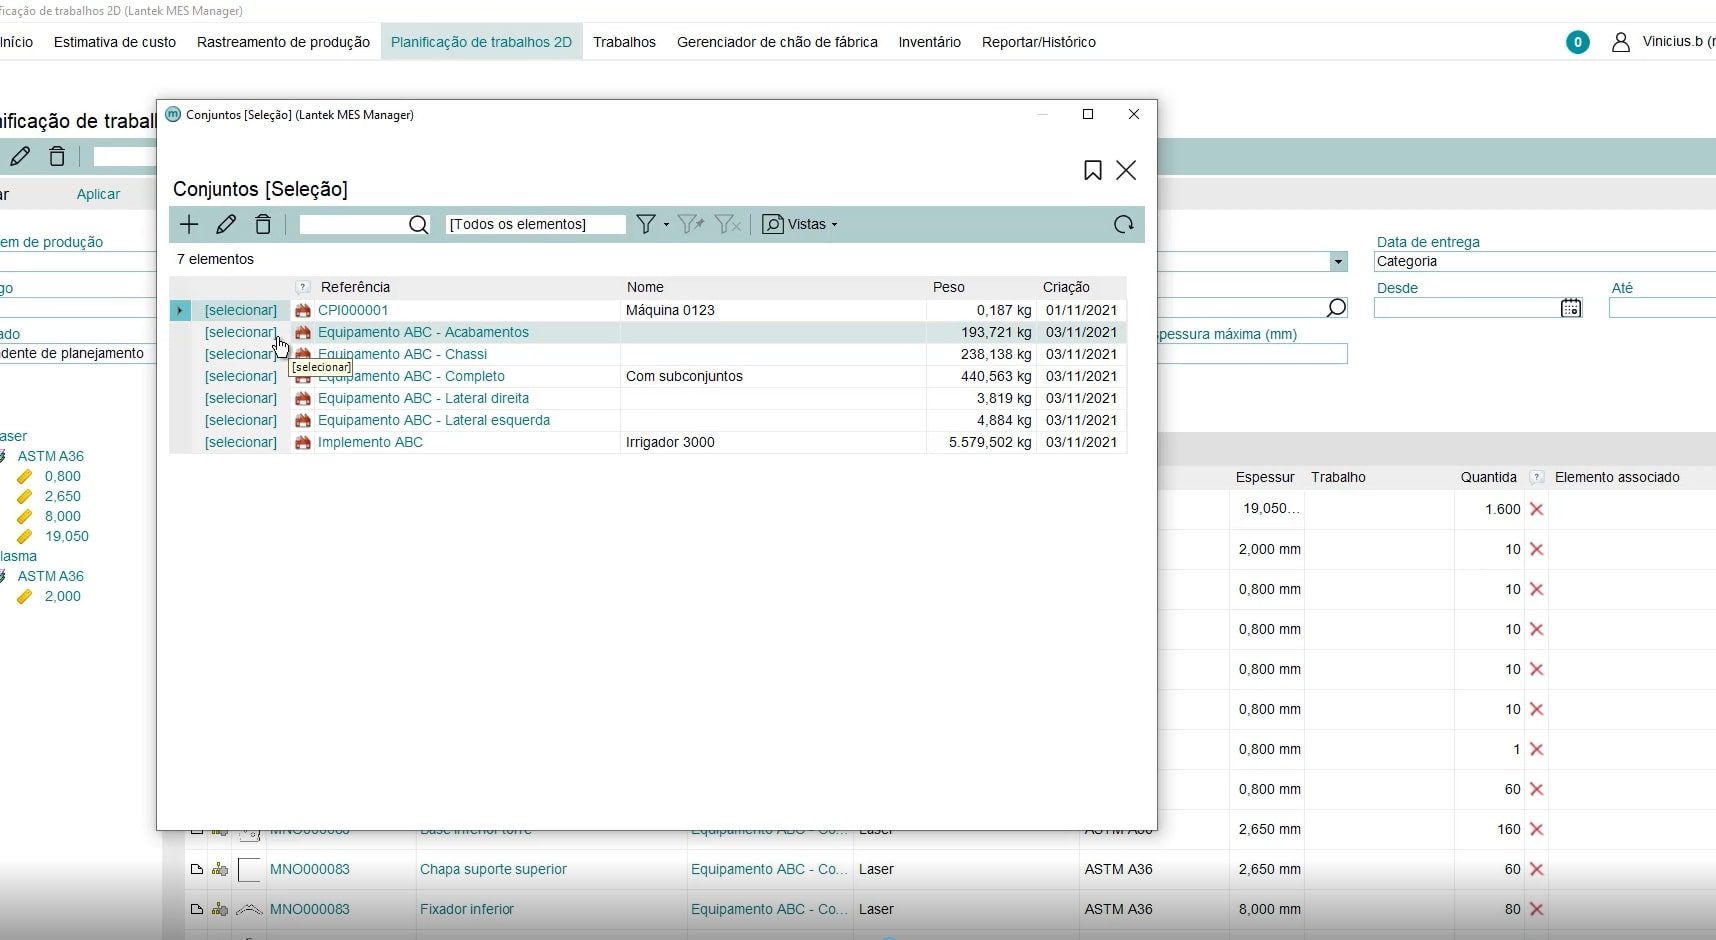Go to Início menu
This screenshot has height=940, width=1716.
(17, 42)
